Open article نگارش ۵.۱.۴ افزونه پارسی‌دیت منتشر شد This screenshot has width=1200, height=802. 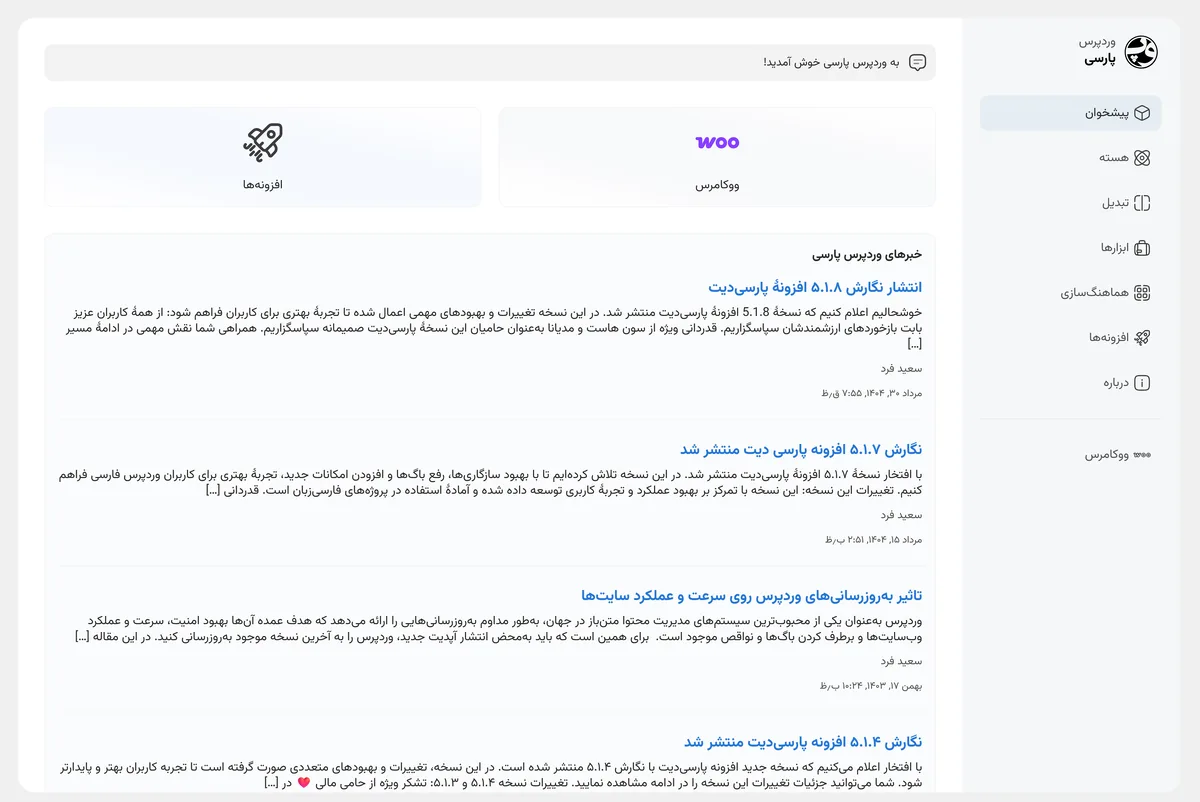(x=803, y=742)
